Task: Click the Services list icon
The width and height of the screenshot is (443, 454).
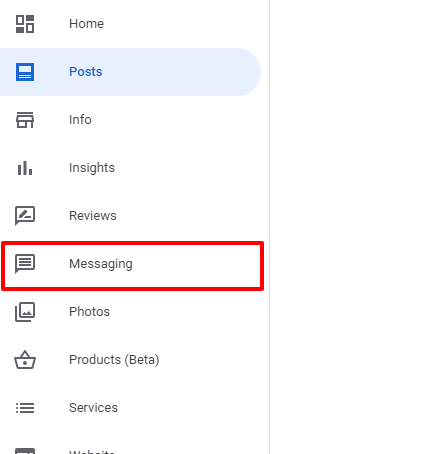Action: [25, 408]
